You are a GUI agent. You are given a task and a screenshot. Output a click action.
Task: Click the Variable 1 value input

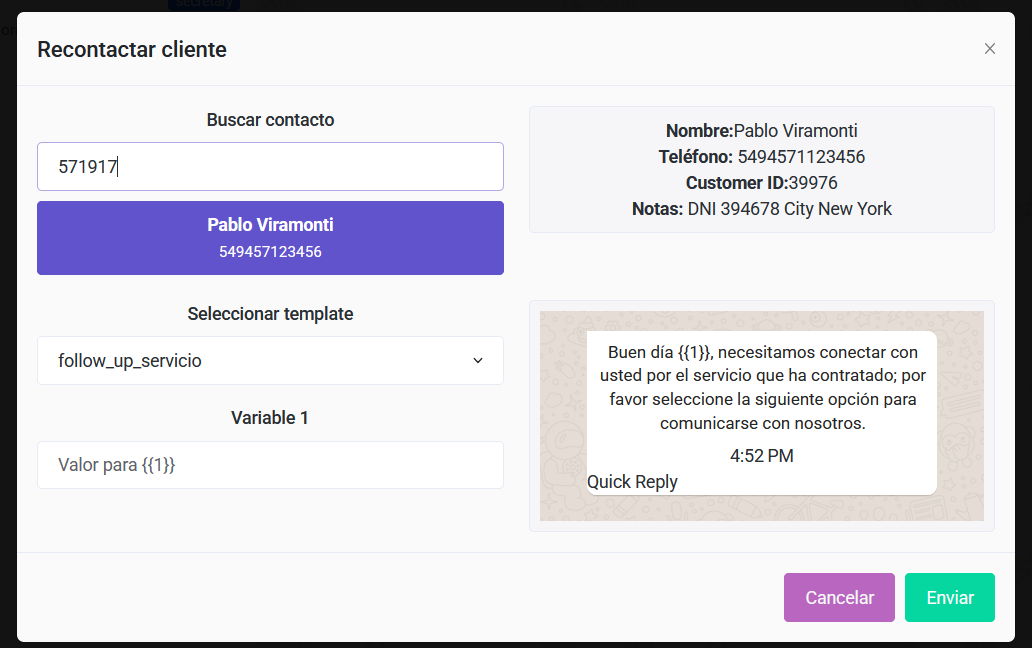(x=271, y=465)
